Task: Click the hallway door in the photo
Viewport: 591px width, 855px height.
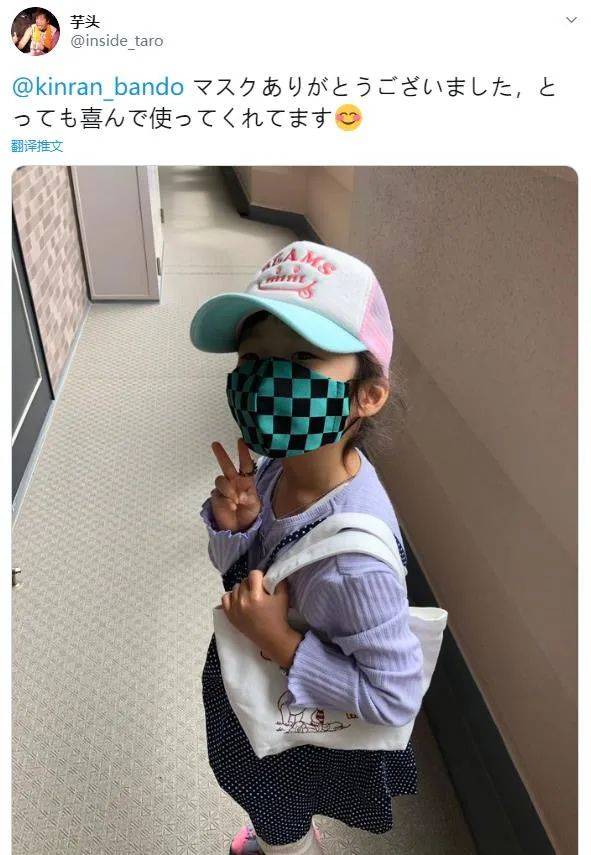Action: (x=117, y=233)
